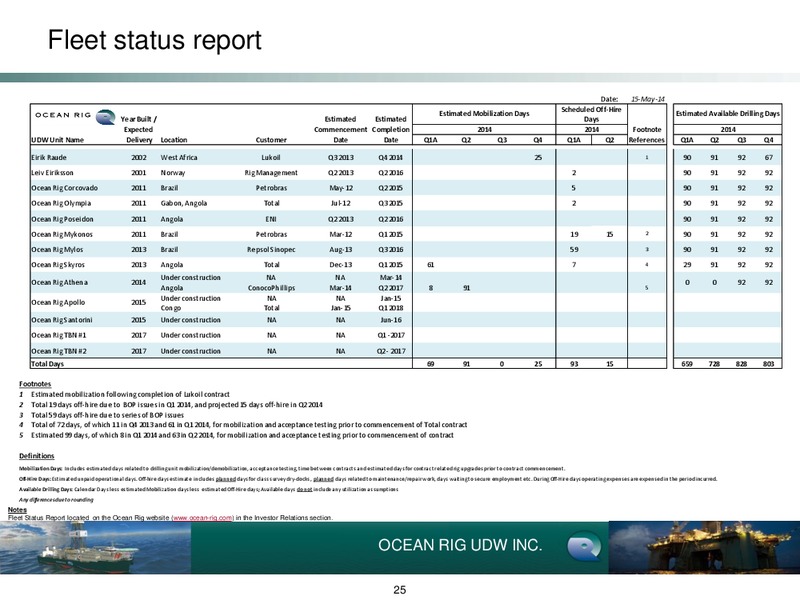The width and height of the screenshot is (800, 600).
Task: Click 'Estimated Mobilization Days' header
Action: pyautogui.click(x=484, y=113)
